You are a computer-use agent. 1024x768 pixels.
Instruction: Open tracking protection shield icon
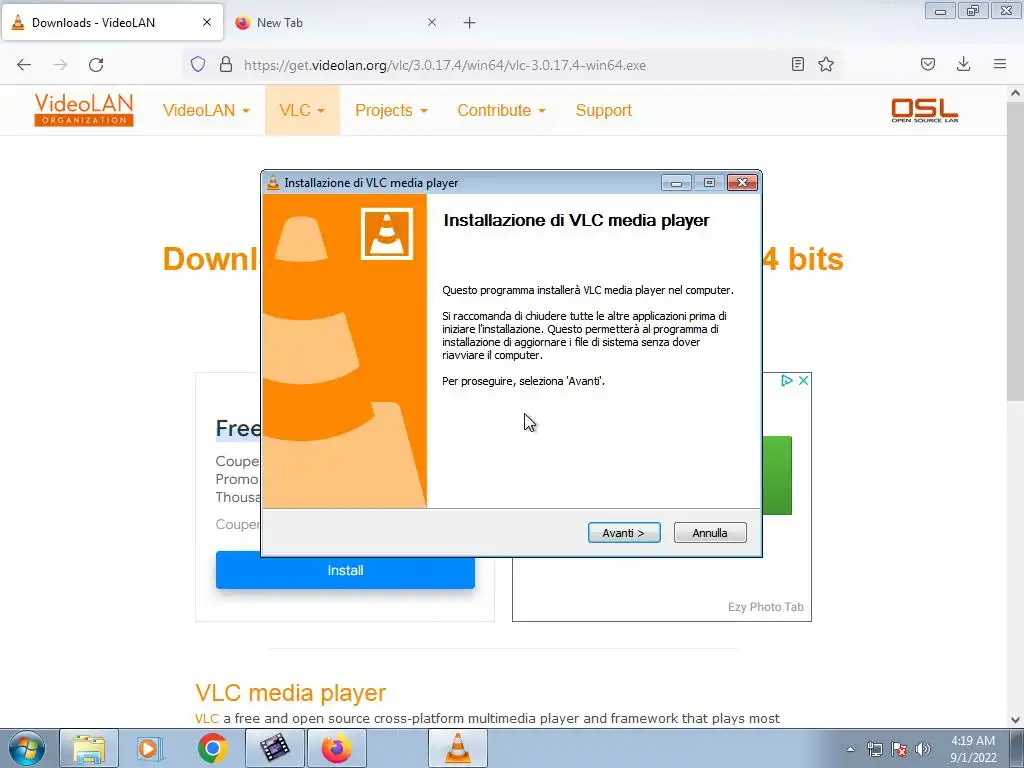pos(198,64)
